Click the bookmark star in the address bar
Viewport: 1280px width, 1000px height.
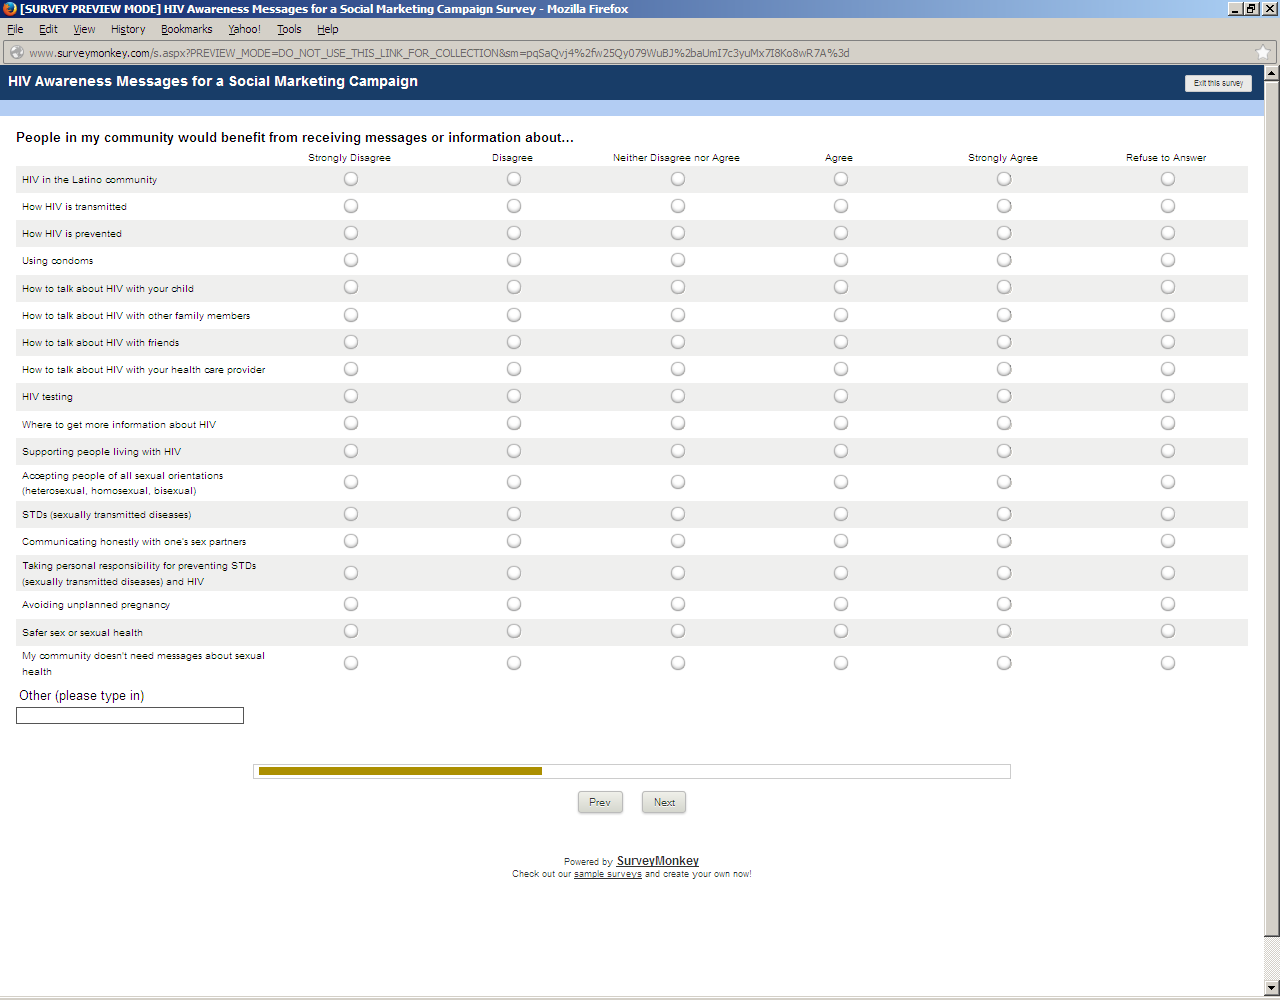pyautogui.click(x=1263, y=53)
